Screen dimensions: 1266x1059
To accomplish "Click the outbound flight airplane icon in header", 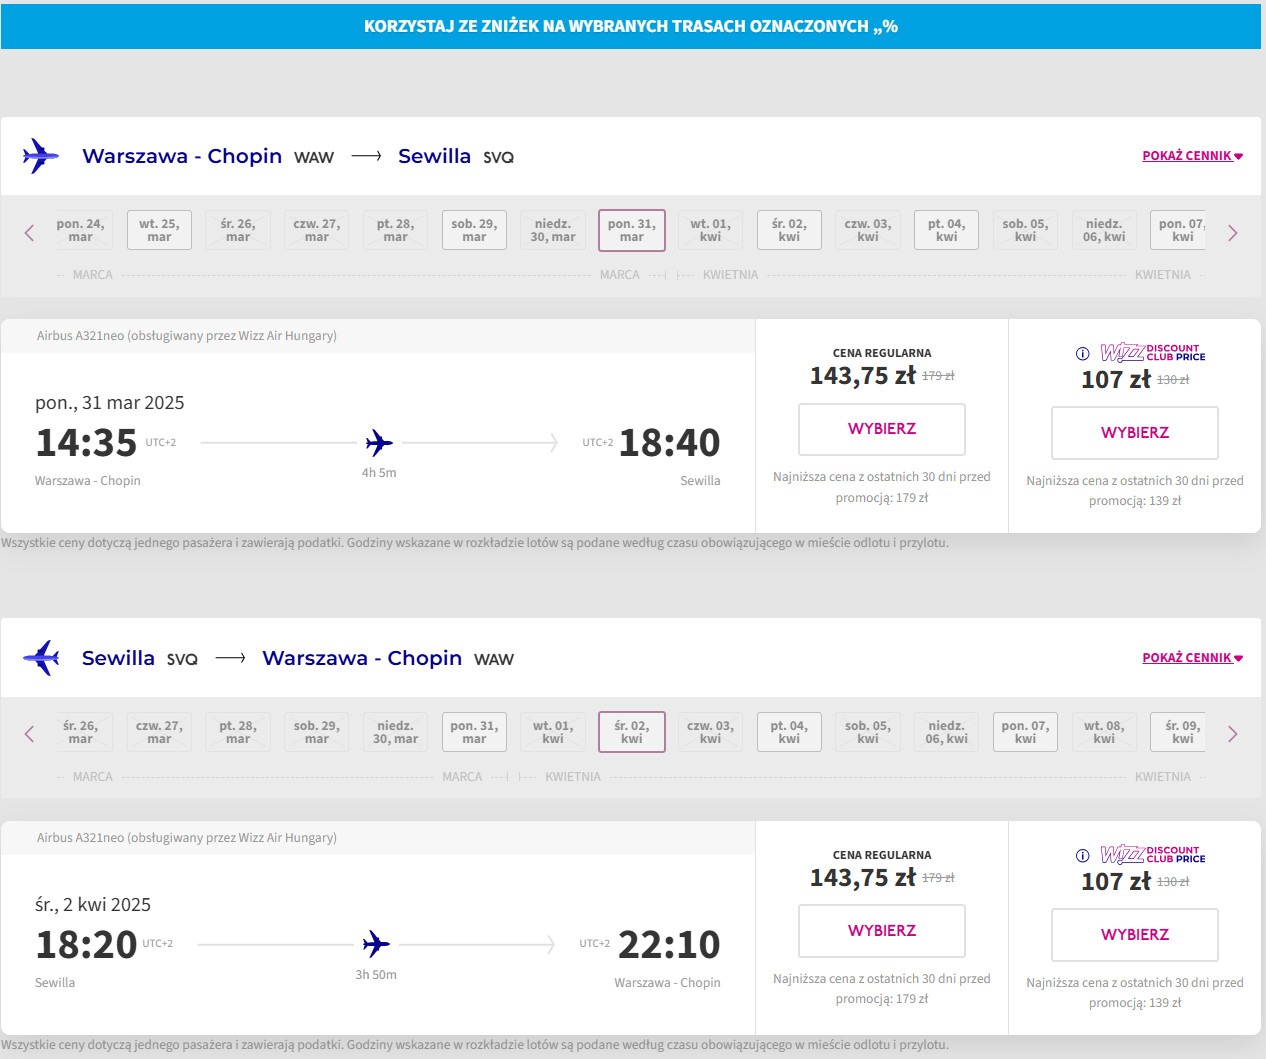I will [x=40, y=156].
